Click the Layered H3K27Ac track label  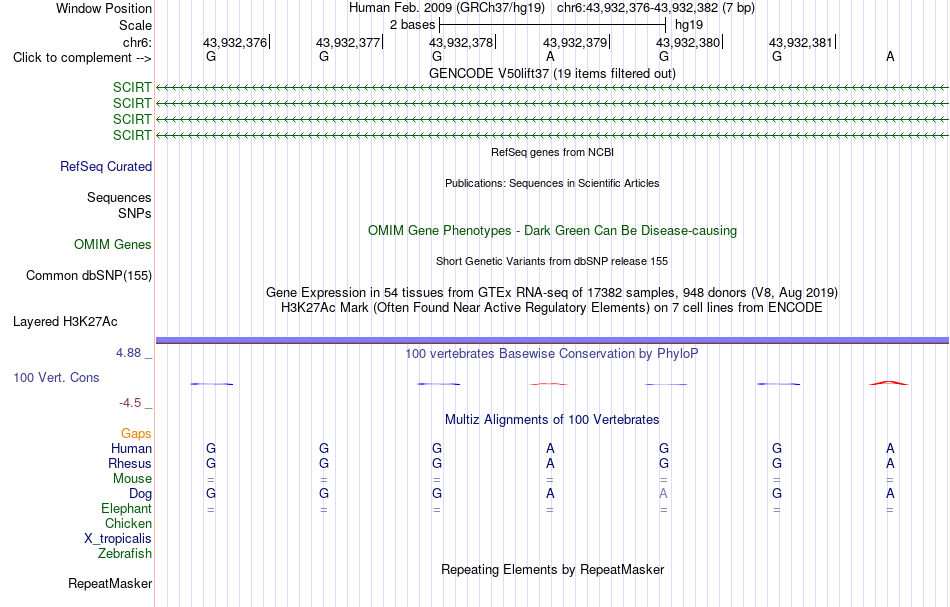65,322
